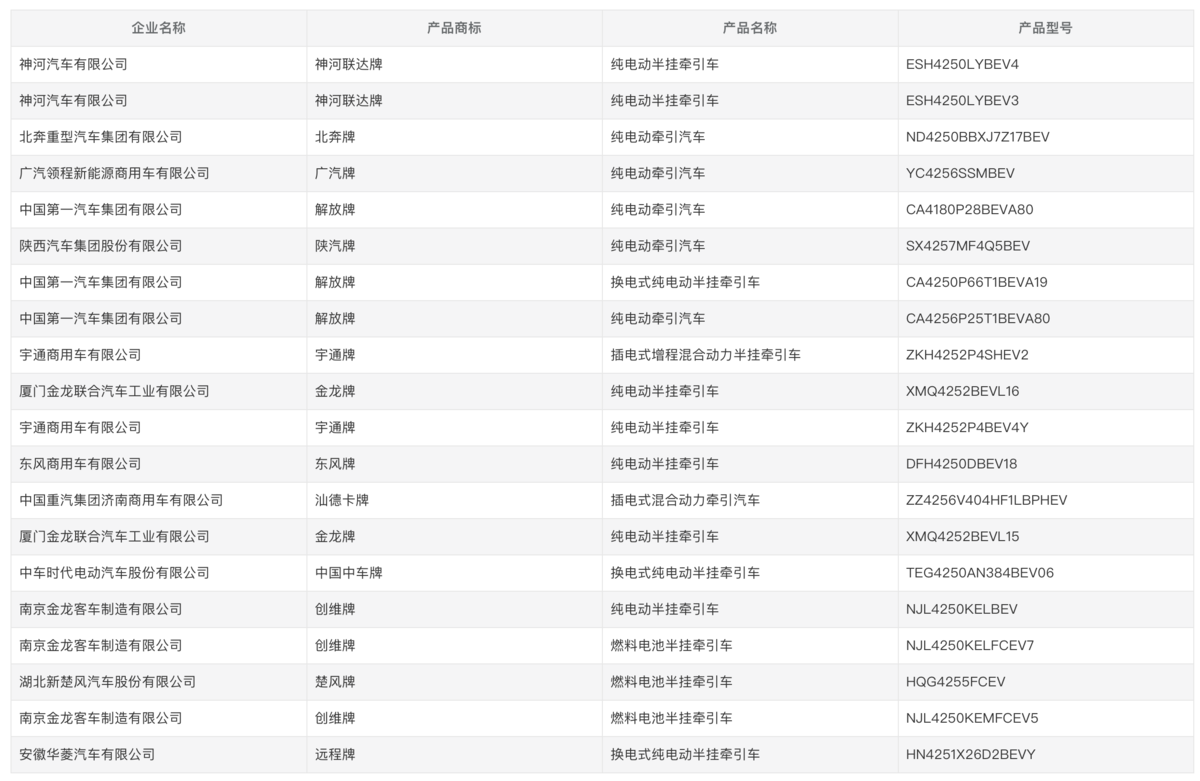Click the 远程牌 brand cell
Viewport: 1200px width, 781px height.
coord(335,754)
